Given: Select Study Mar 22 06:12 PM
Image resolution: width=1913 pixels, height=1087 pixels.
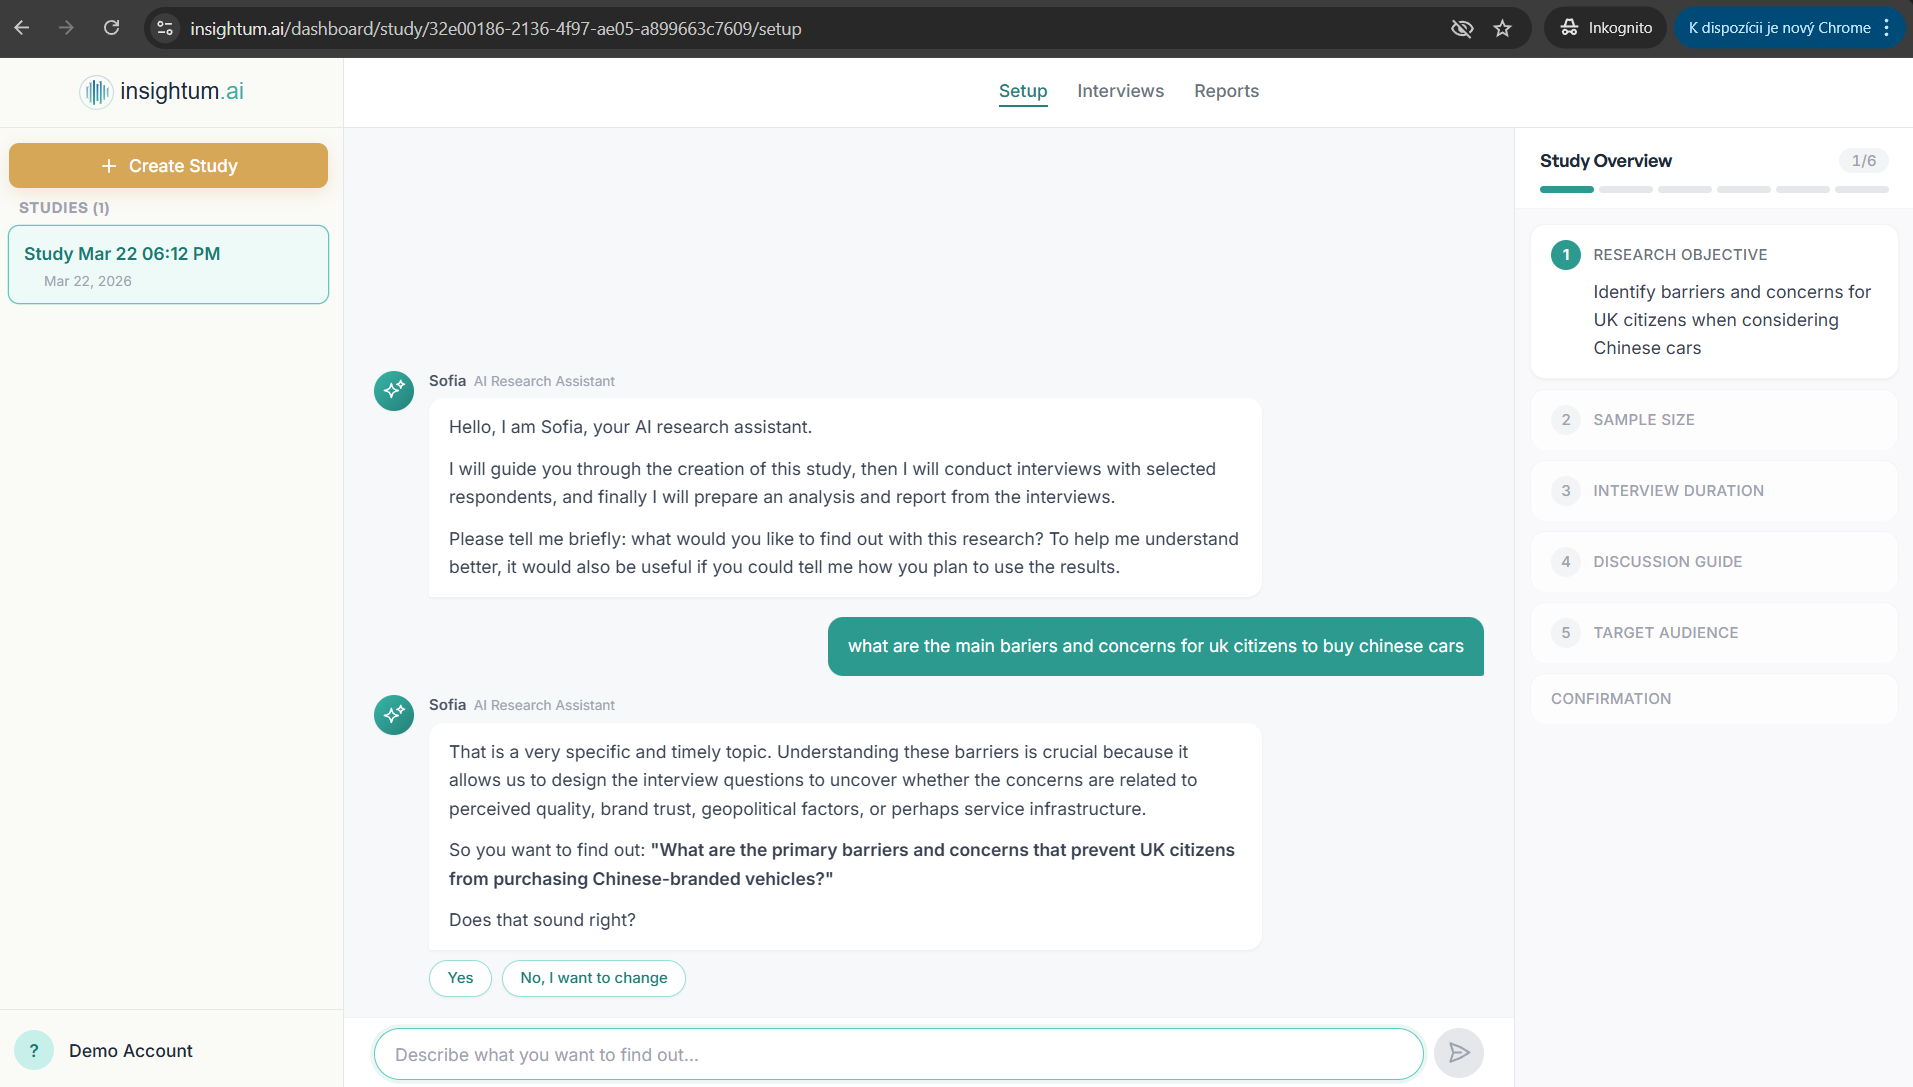Looking at the screenshot, I should click(x=168, y=265).
